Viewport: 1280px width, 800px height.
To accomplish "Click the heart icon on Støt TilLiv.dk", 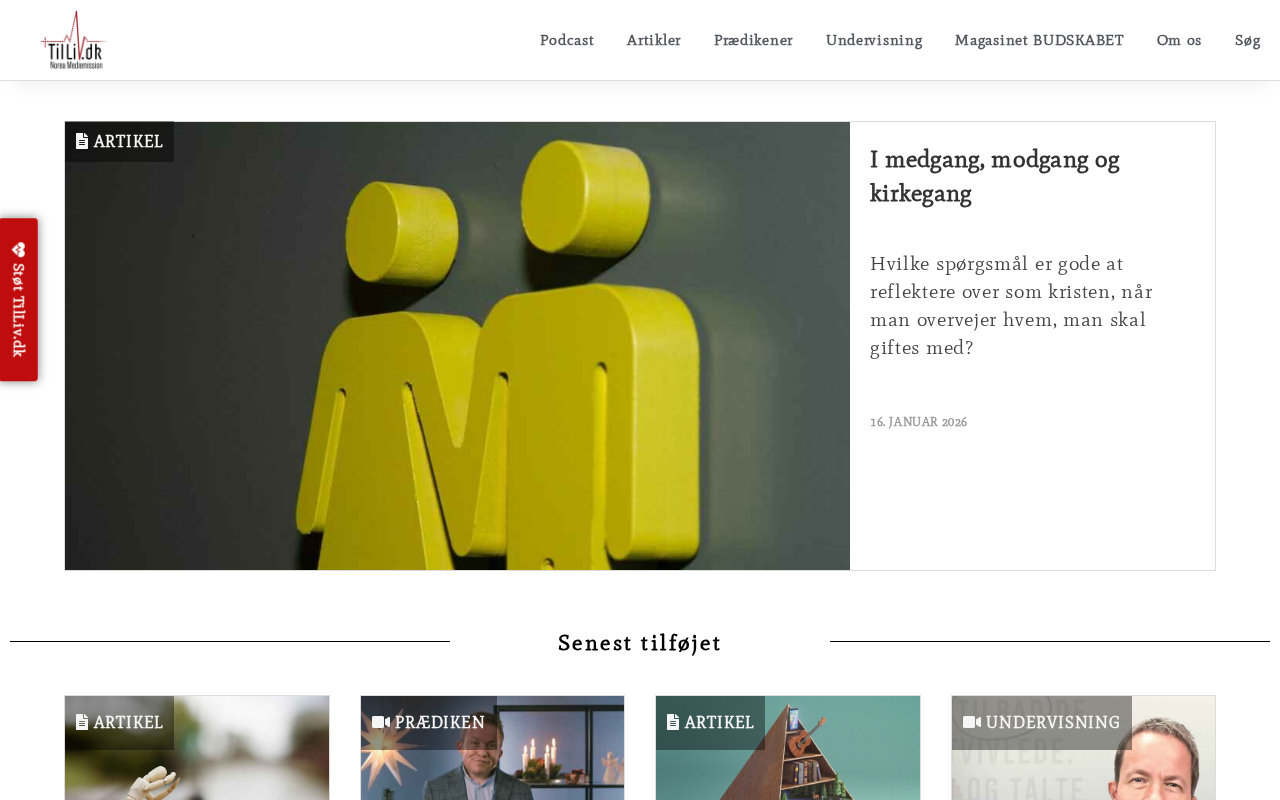I will (x=18, y=250).
